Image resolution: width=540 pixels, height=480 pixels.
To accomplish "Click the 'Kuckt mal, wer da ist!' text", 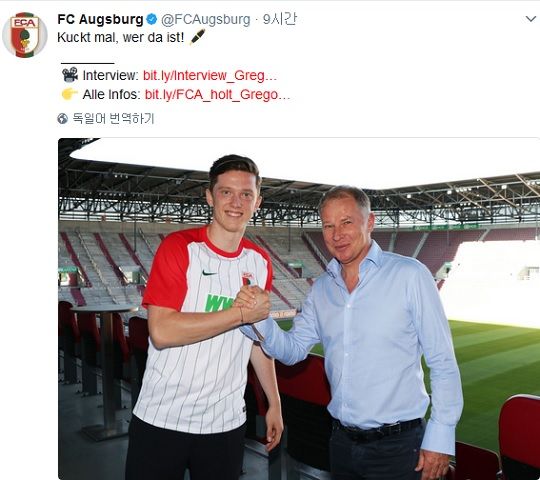I will click(x=121, y=37).
